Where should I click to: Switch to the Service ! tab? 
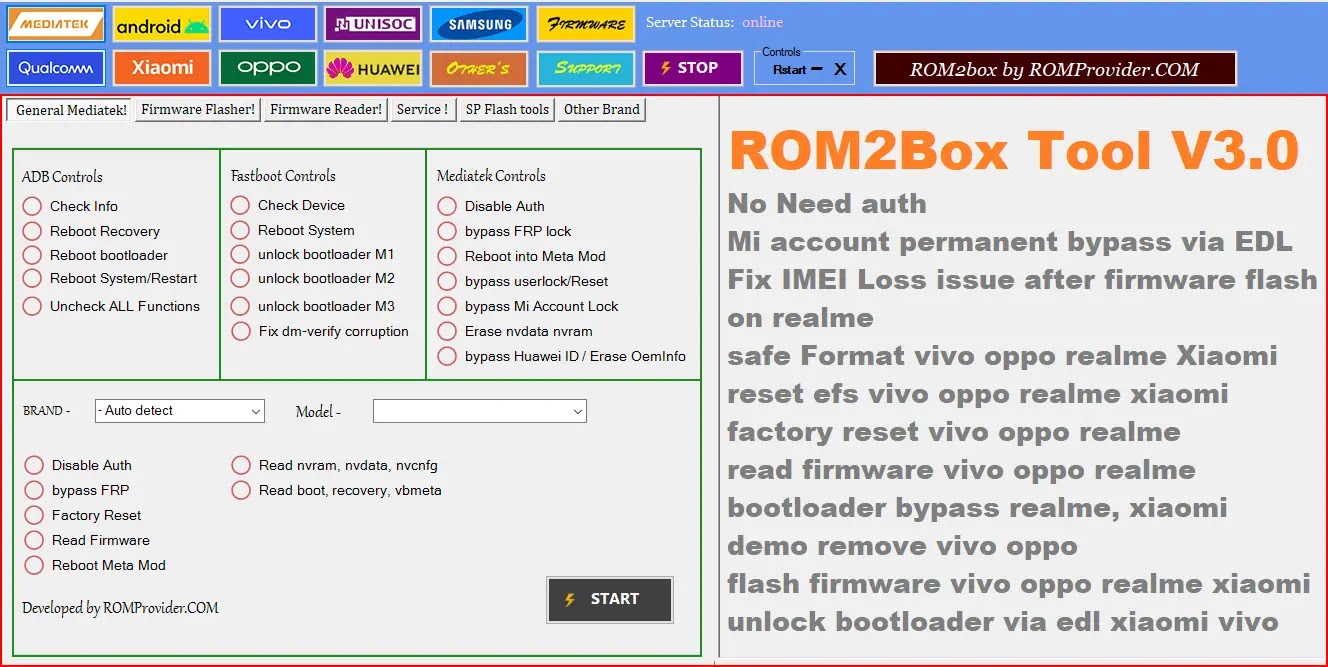point(423,109)
